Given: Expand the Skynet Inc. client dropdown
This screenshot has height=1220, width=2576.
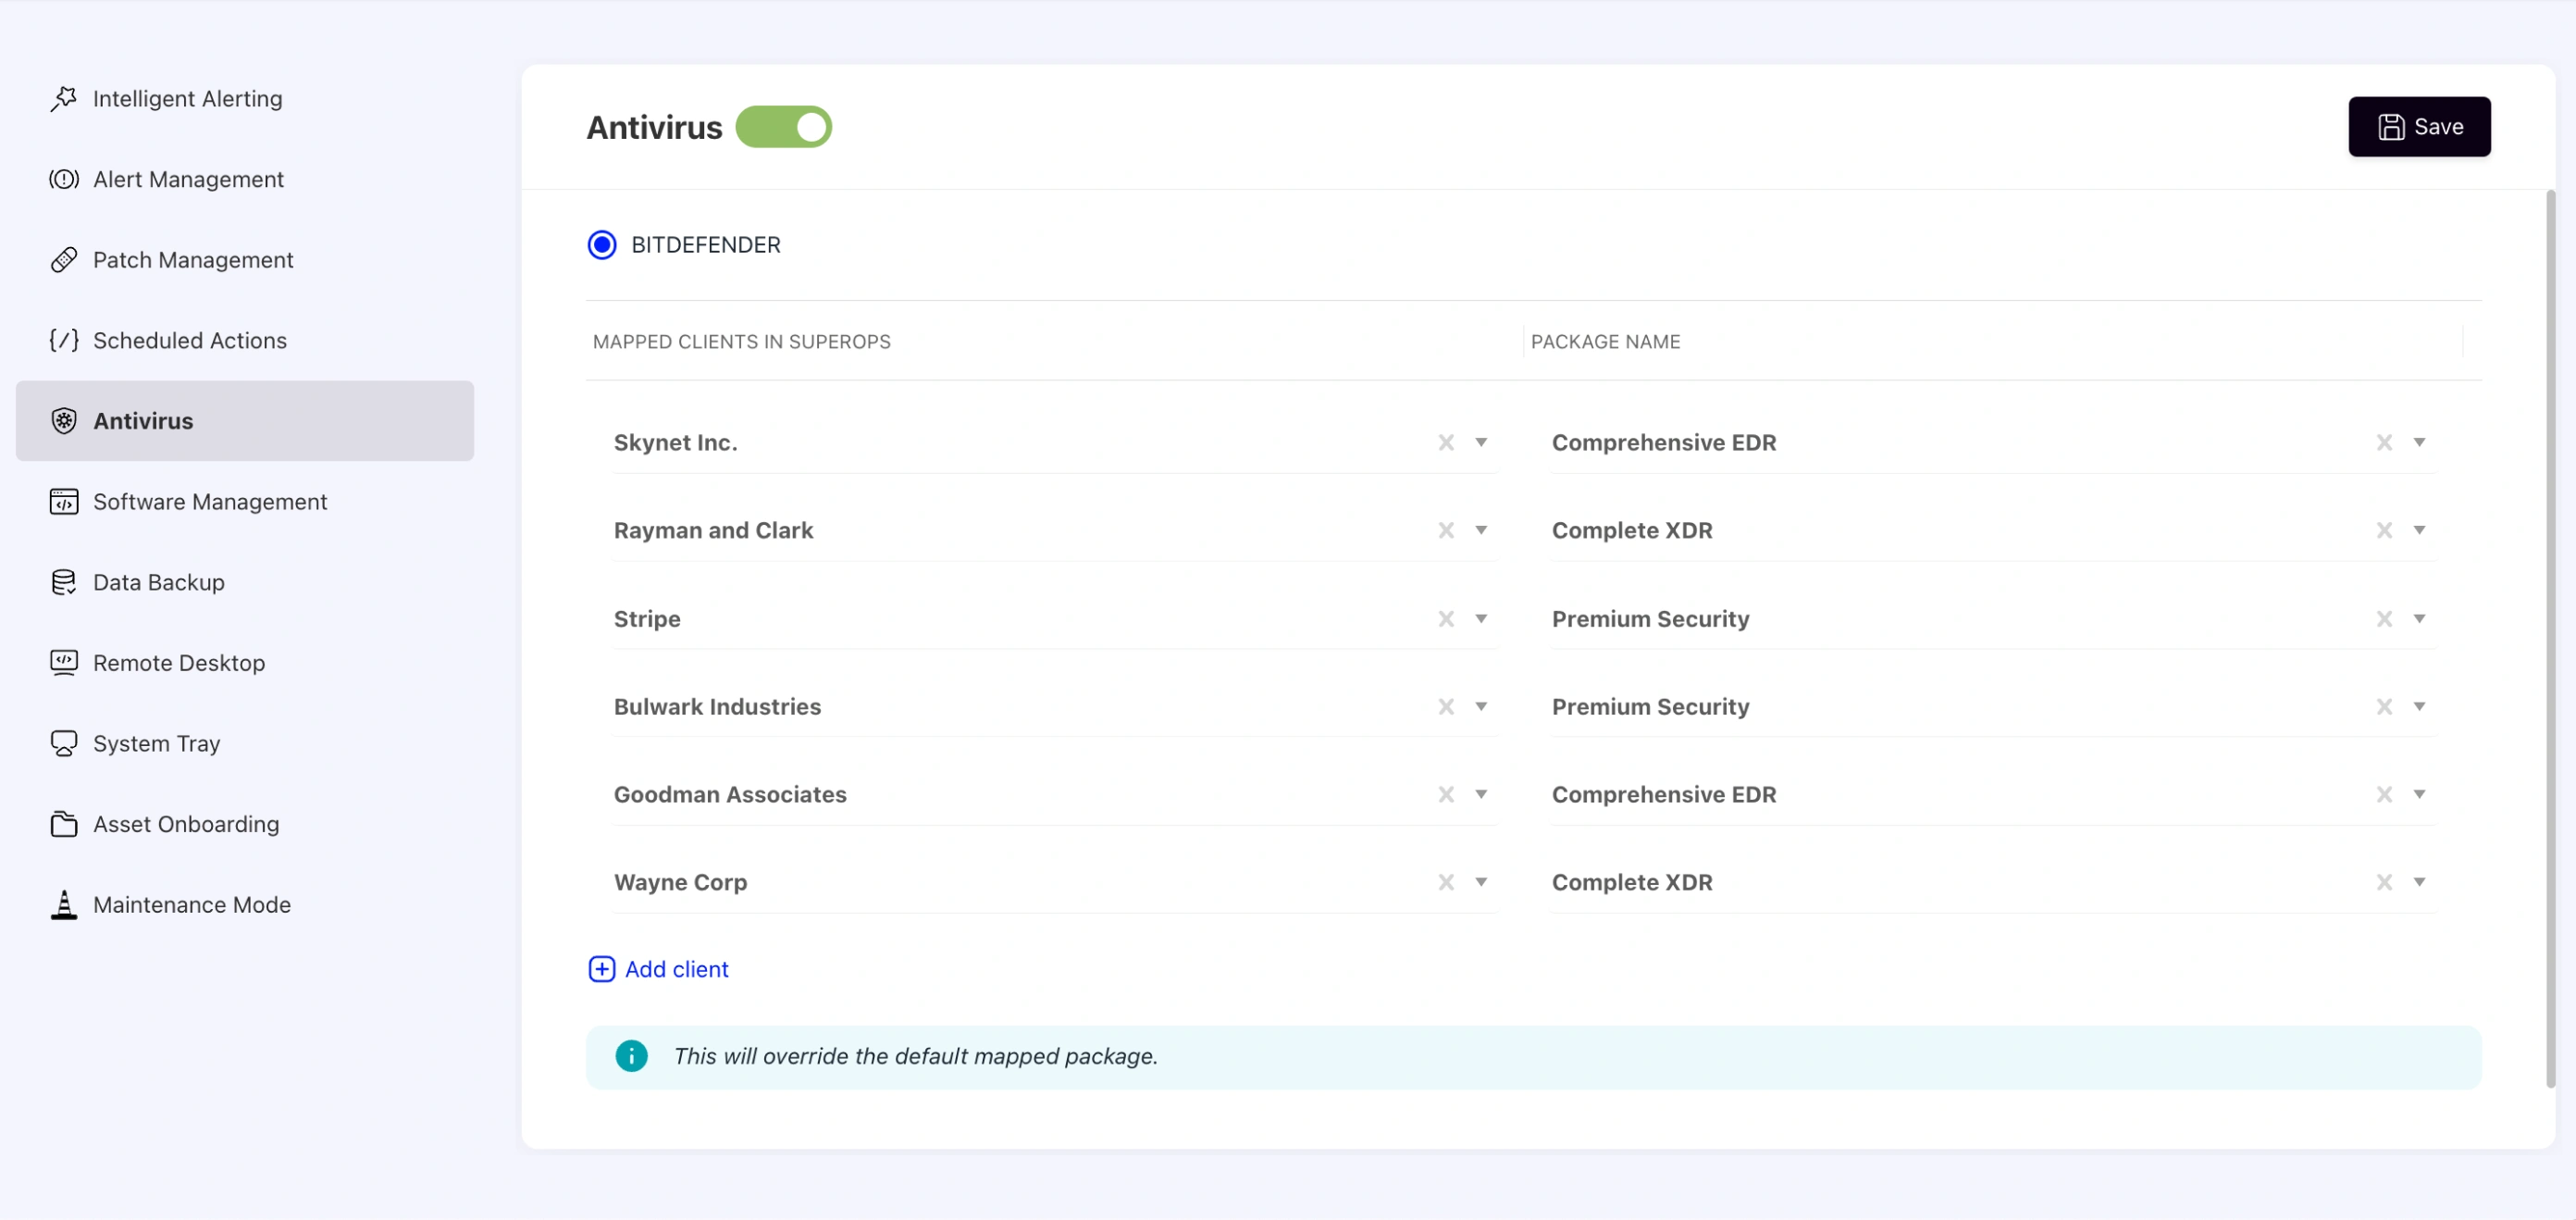Looking at the screenshot, I should 1481,442.
